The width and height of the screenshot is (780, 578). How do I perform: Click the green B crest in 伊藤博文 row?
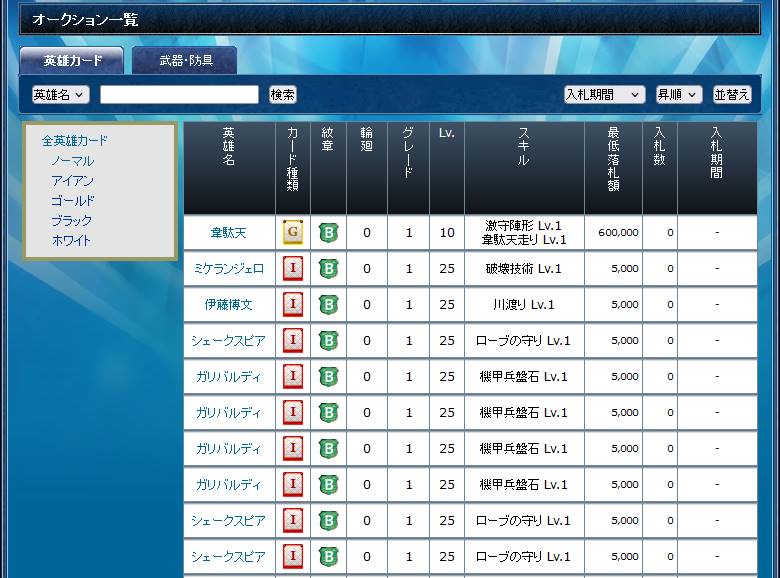click(x=328, y=304)
